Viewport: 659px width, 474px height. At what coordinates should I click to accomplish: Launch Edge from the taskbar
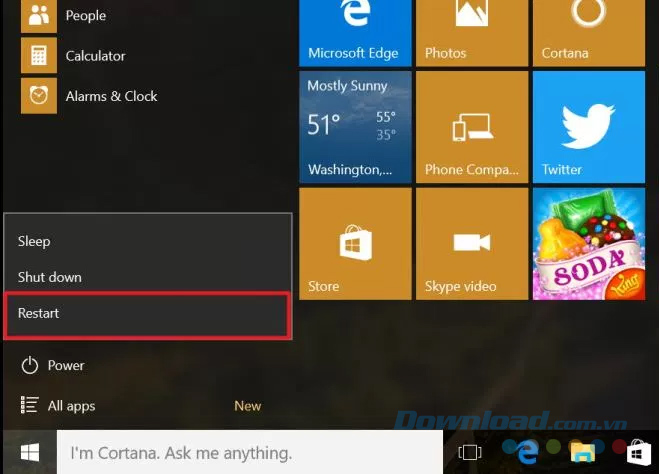(x=527, y=453)
